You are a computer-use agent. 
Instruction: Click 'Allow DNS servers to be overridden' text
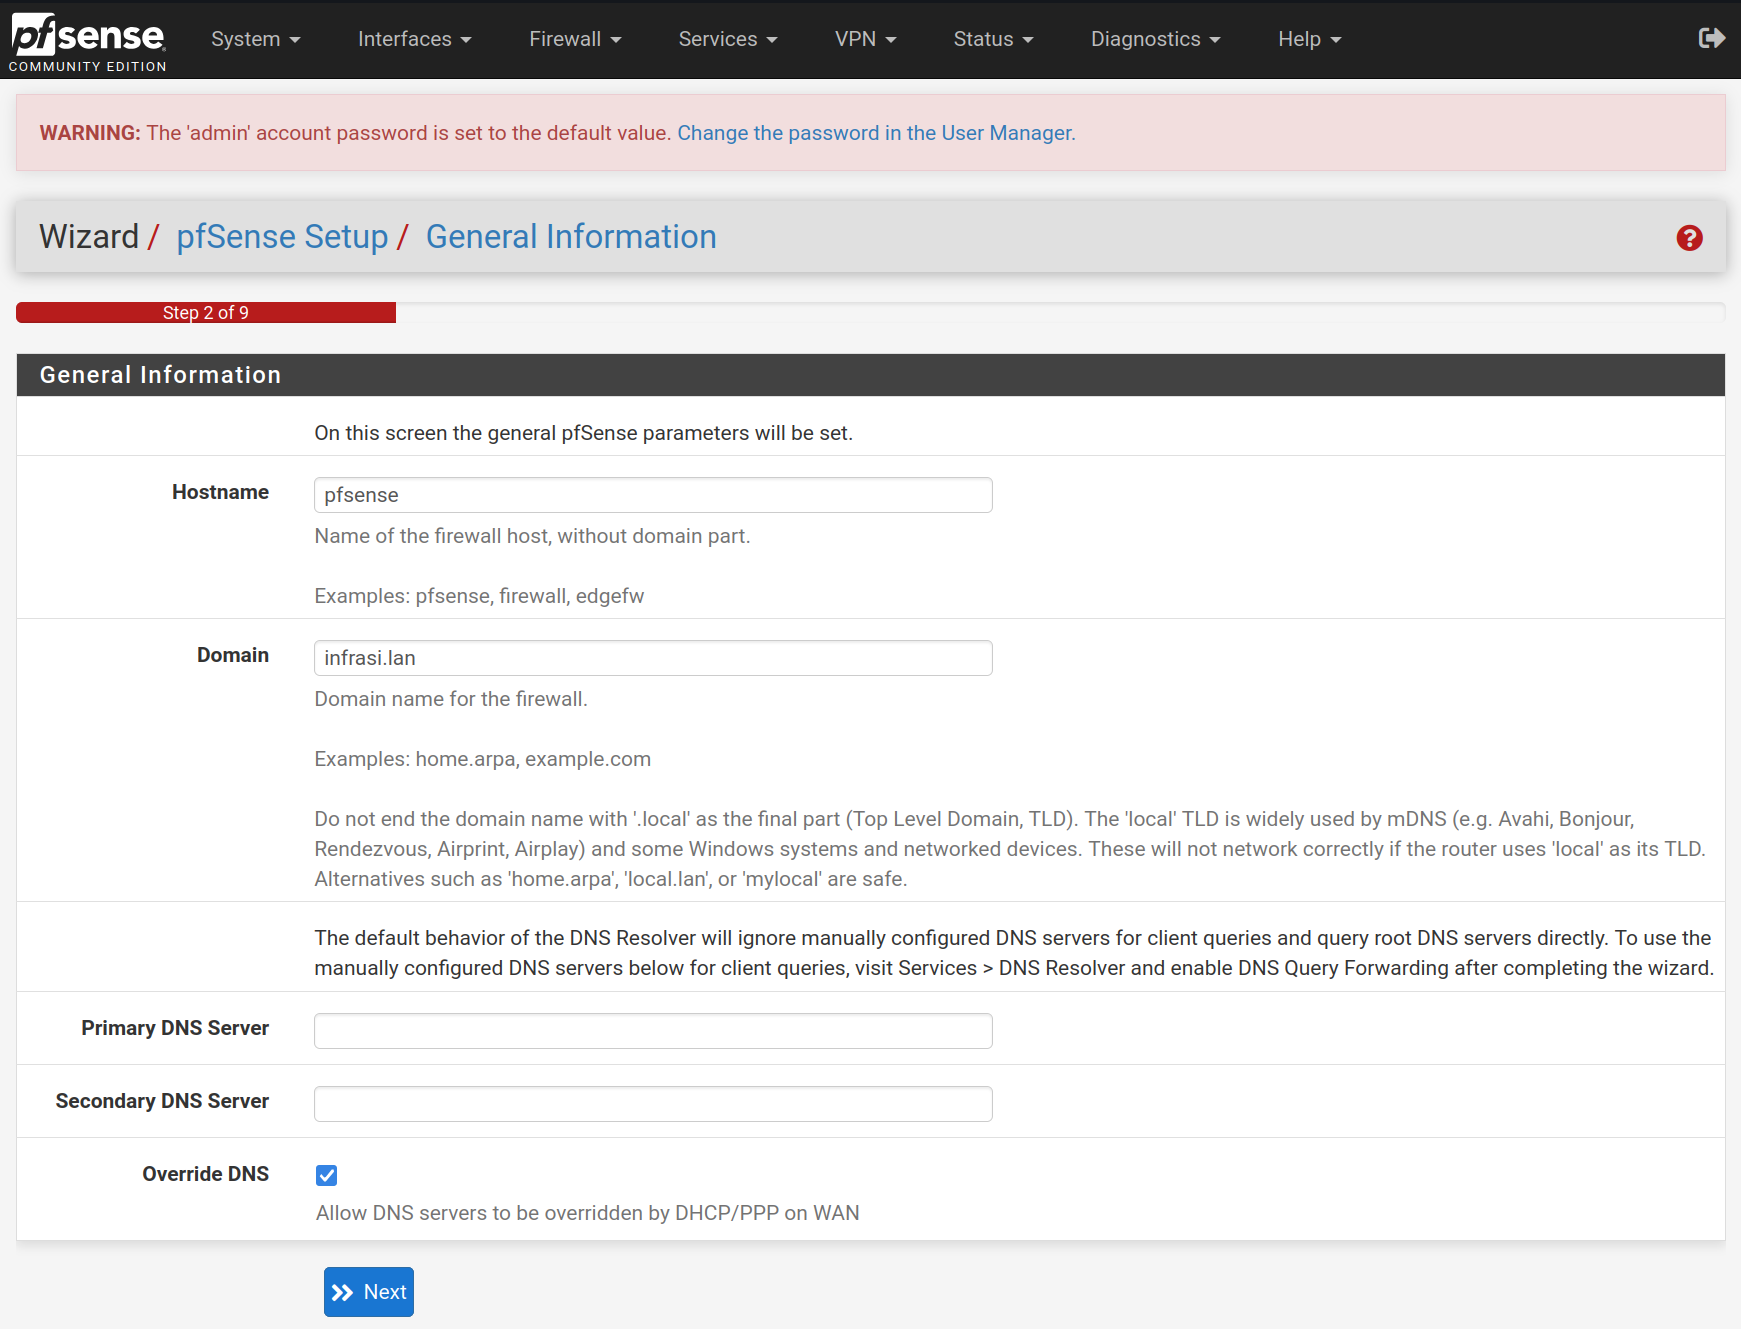point(587,1213)
